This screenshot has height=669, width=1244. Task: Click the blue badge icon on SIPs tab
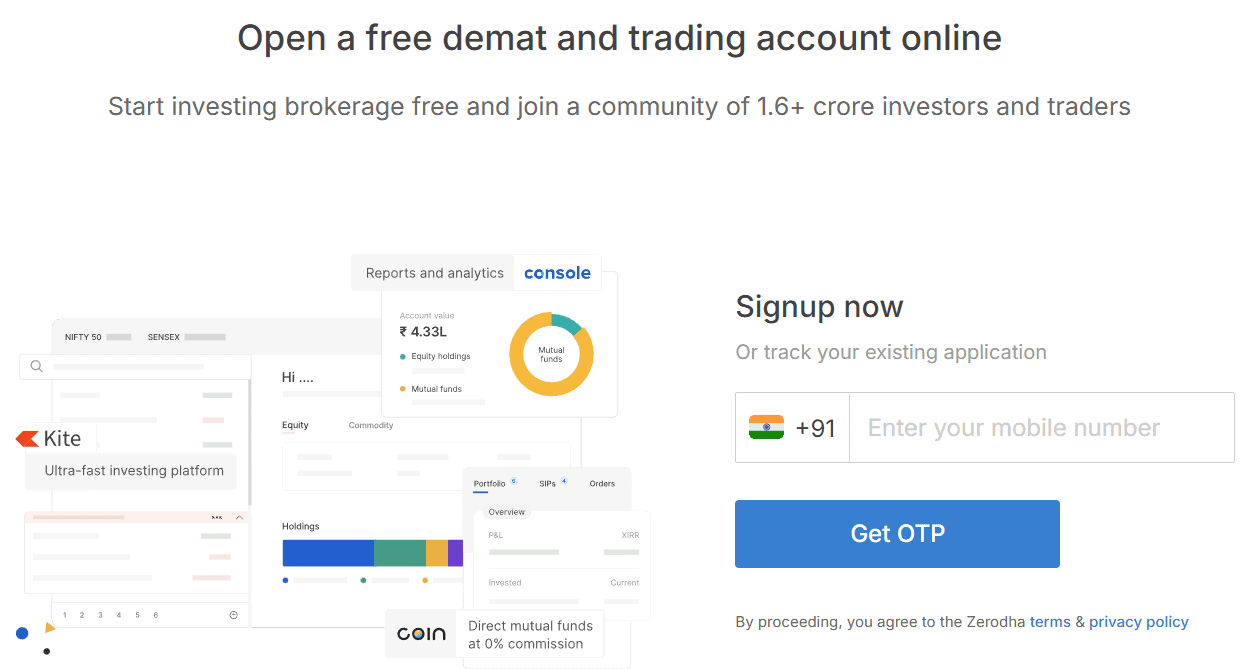tap(563, 482)
